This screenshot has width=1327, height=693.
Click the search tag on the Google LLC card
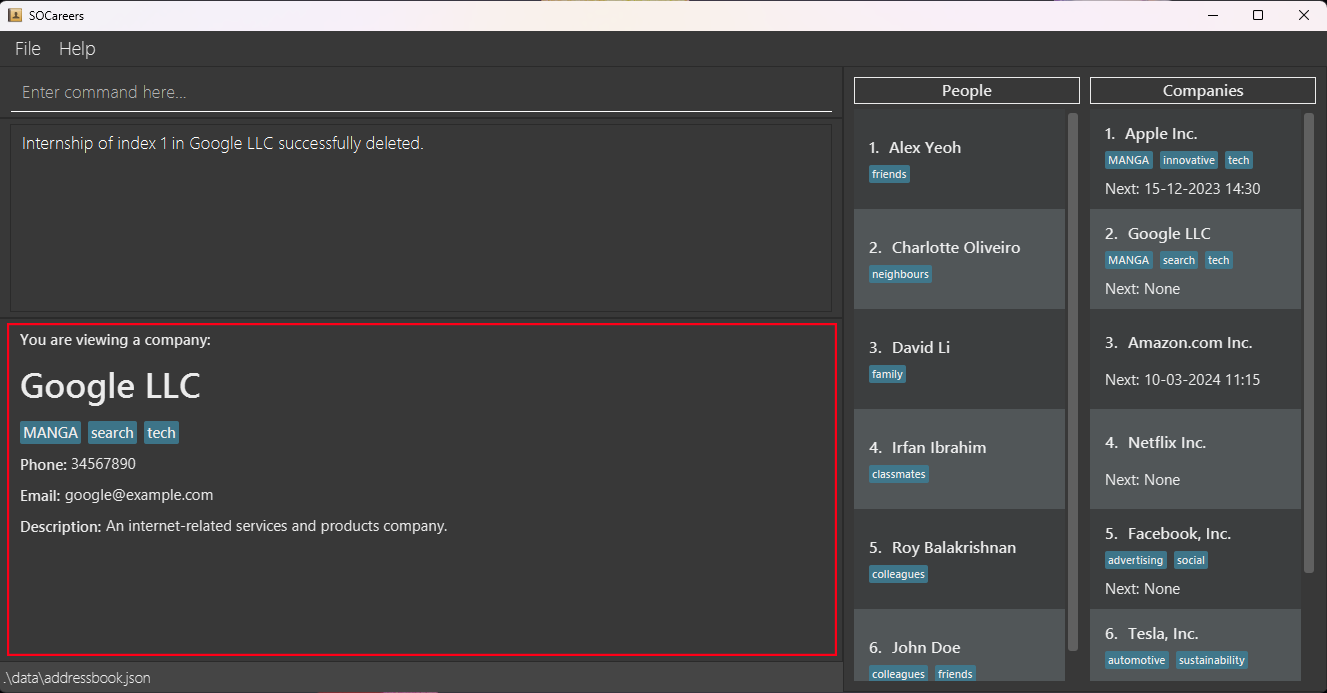(1178, 260)
